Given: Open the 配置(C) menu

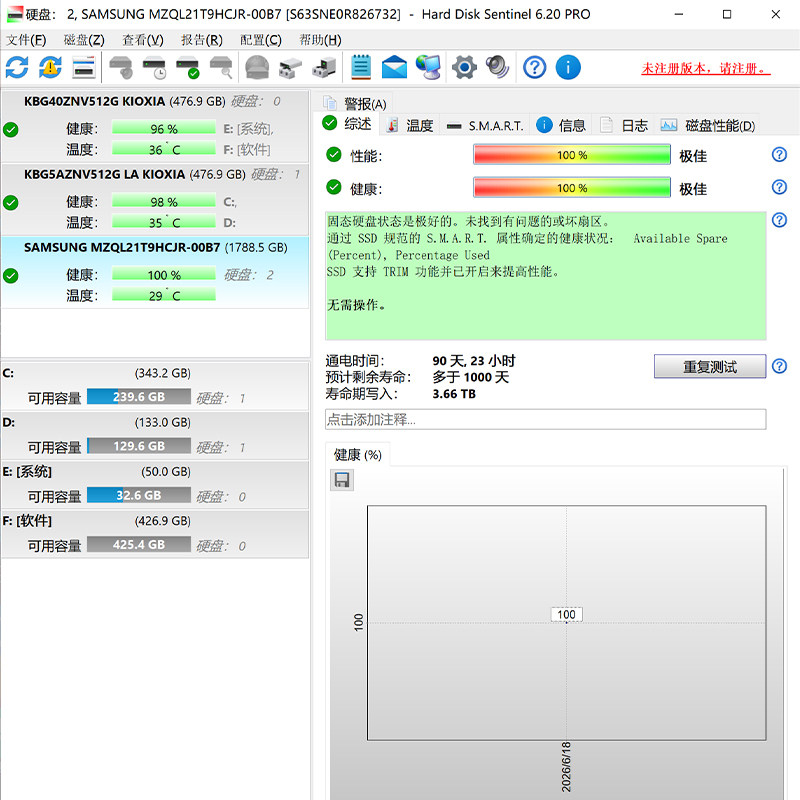Looking at the screenshot, I should [261, 40].
